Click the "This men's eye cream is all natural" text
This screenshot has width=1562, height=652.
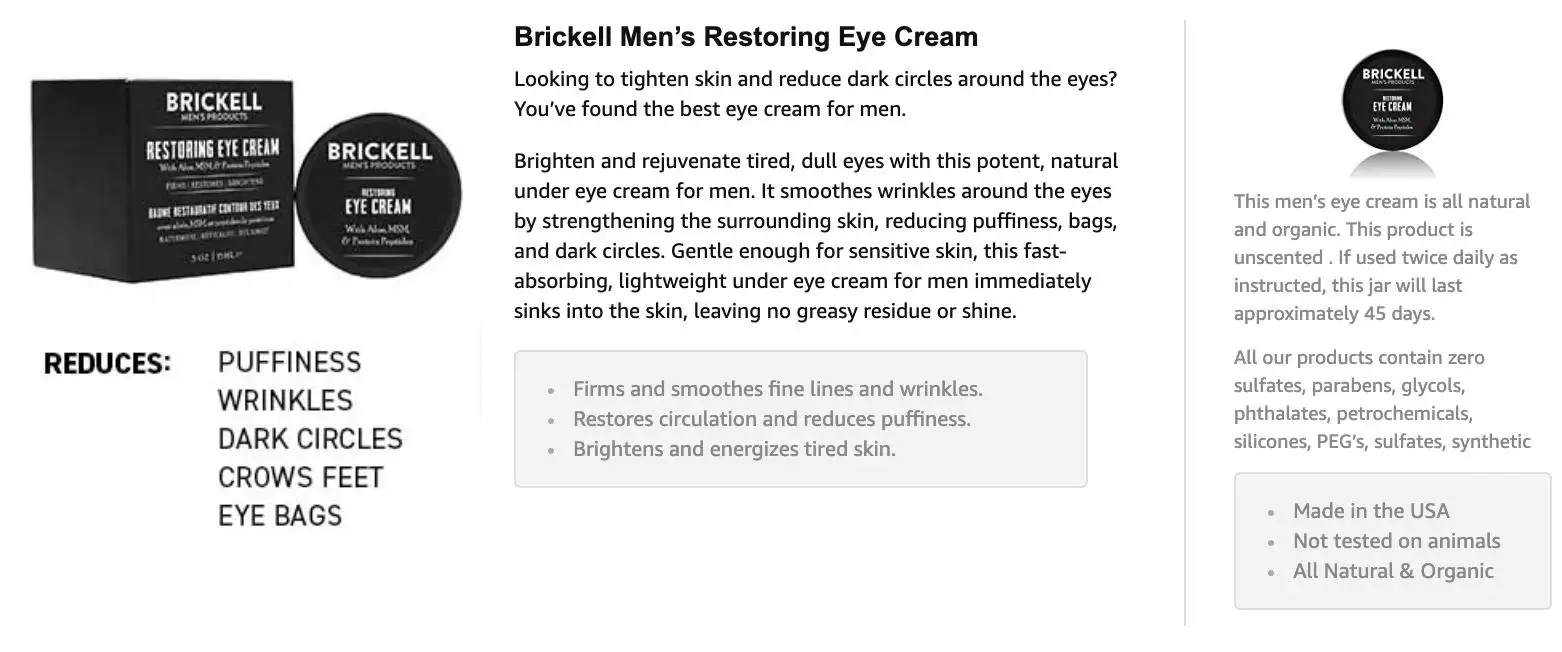click(1381, 257)
